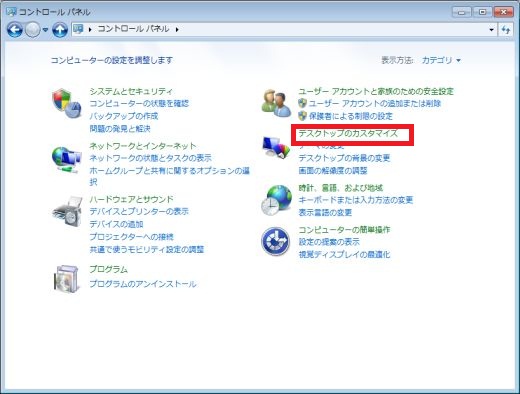Click 視覚ディスプレイの最適化 link
The height and width of the screenshot is (394, 520).
pos(344,254)
